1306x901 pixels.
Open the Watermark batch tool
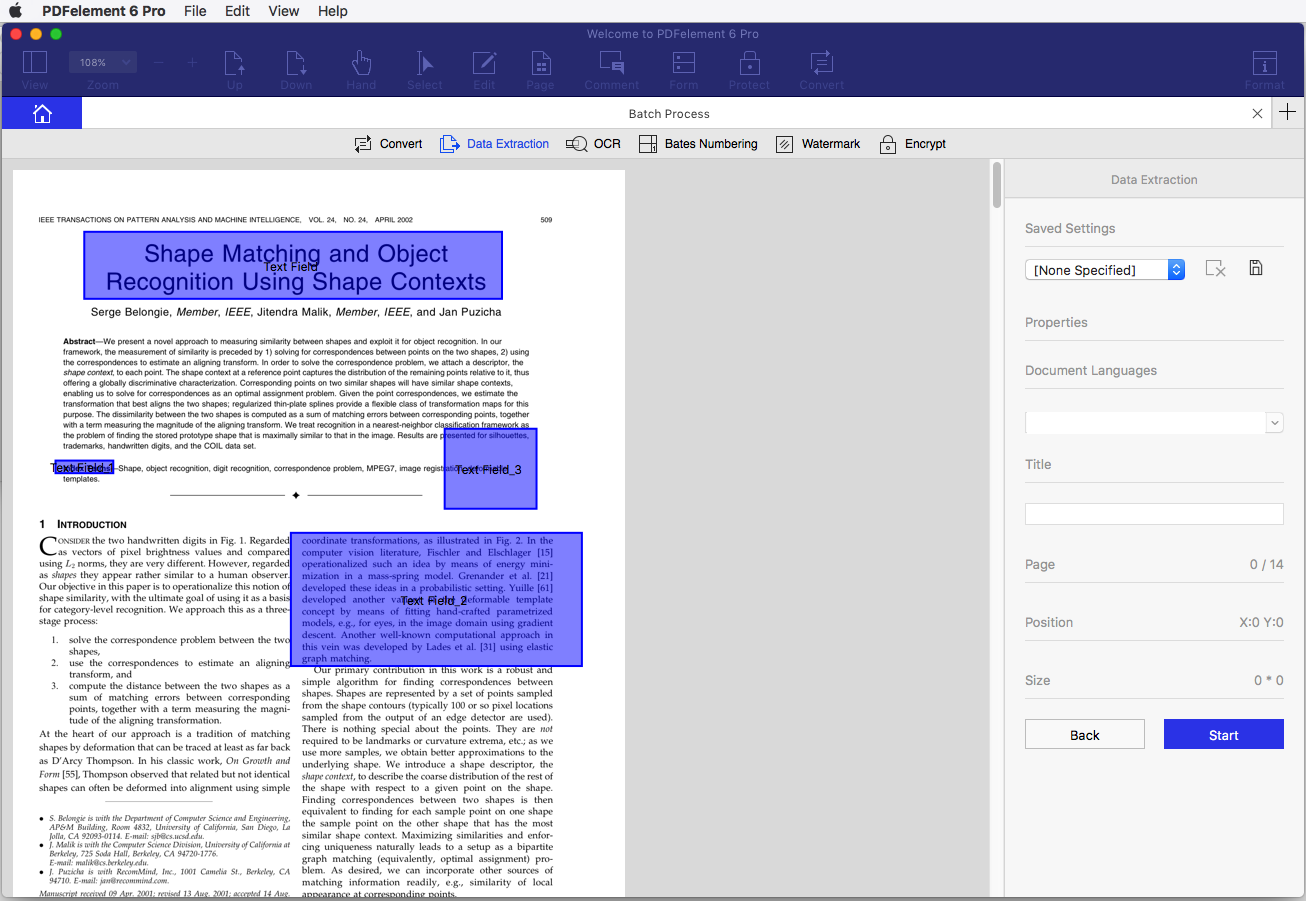point(818,144)
